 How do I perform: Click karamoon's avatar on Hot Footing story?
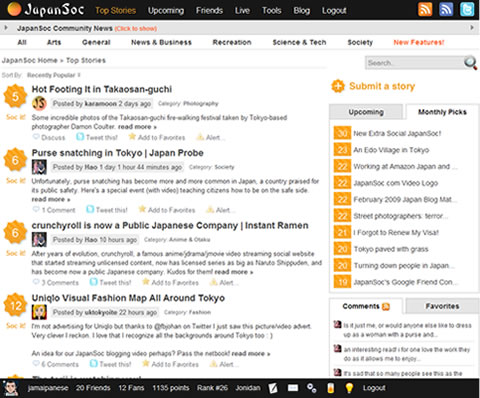click(39, 104)
